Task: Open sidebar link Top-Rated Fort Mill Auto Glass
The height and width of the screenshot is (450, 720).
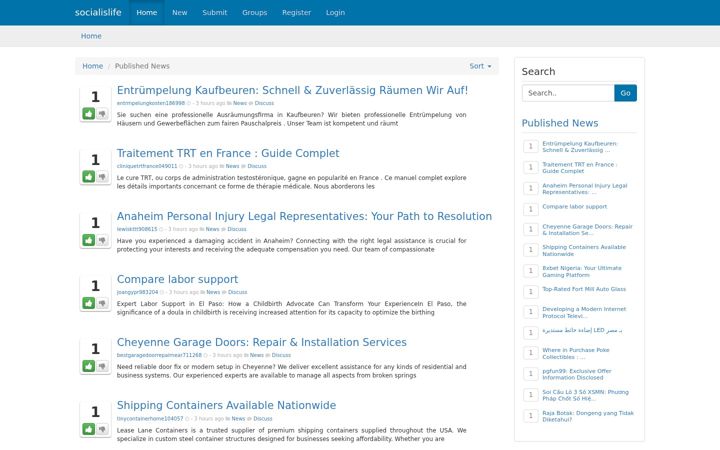Action: click(x=584, y=289)
